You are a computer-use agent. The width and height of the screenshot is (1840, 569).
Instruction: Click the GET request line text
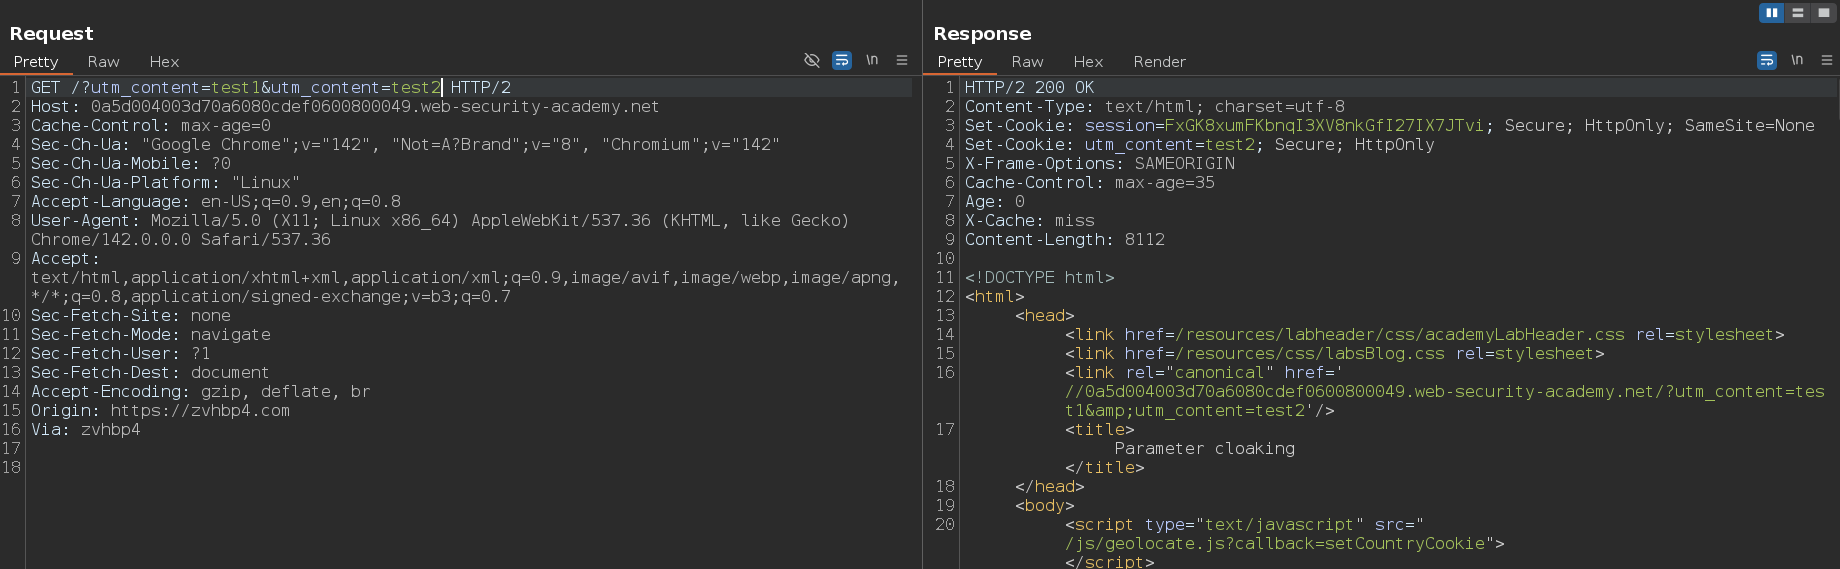[270, 88]
